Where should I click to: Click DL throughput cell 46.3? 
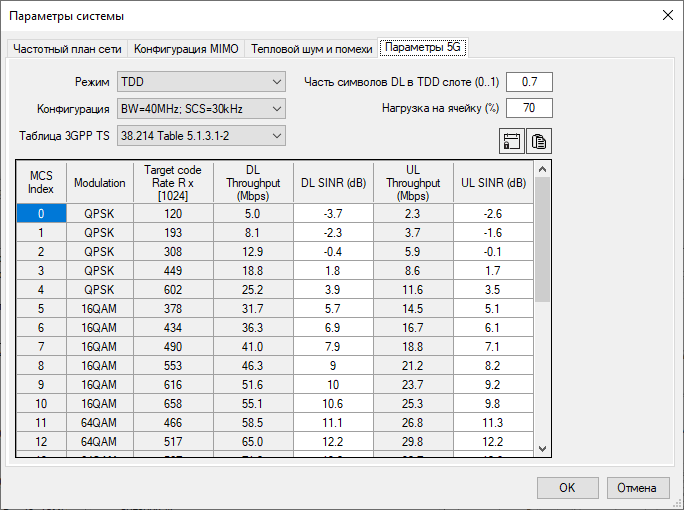pyautogui.click(x=253, y=365)
